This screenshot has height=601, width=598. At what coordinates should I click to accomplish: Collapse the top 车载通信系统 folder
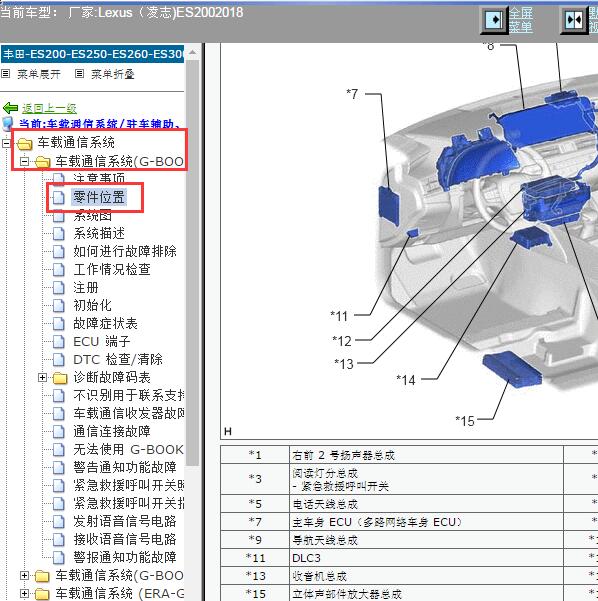click(x=6, y=143)
